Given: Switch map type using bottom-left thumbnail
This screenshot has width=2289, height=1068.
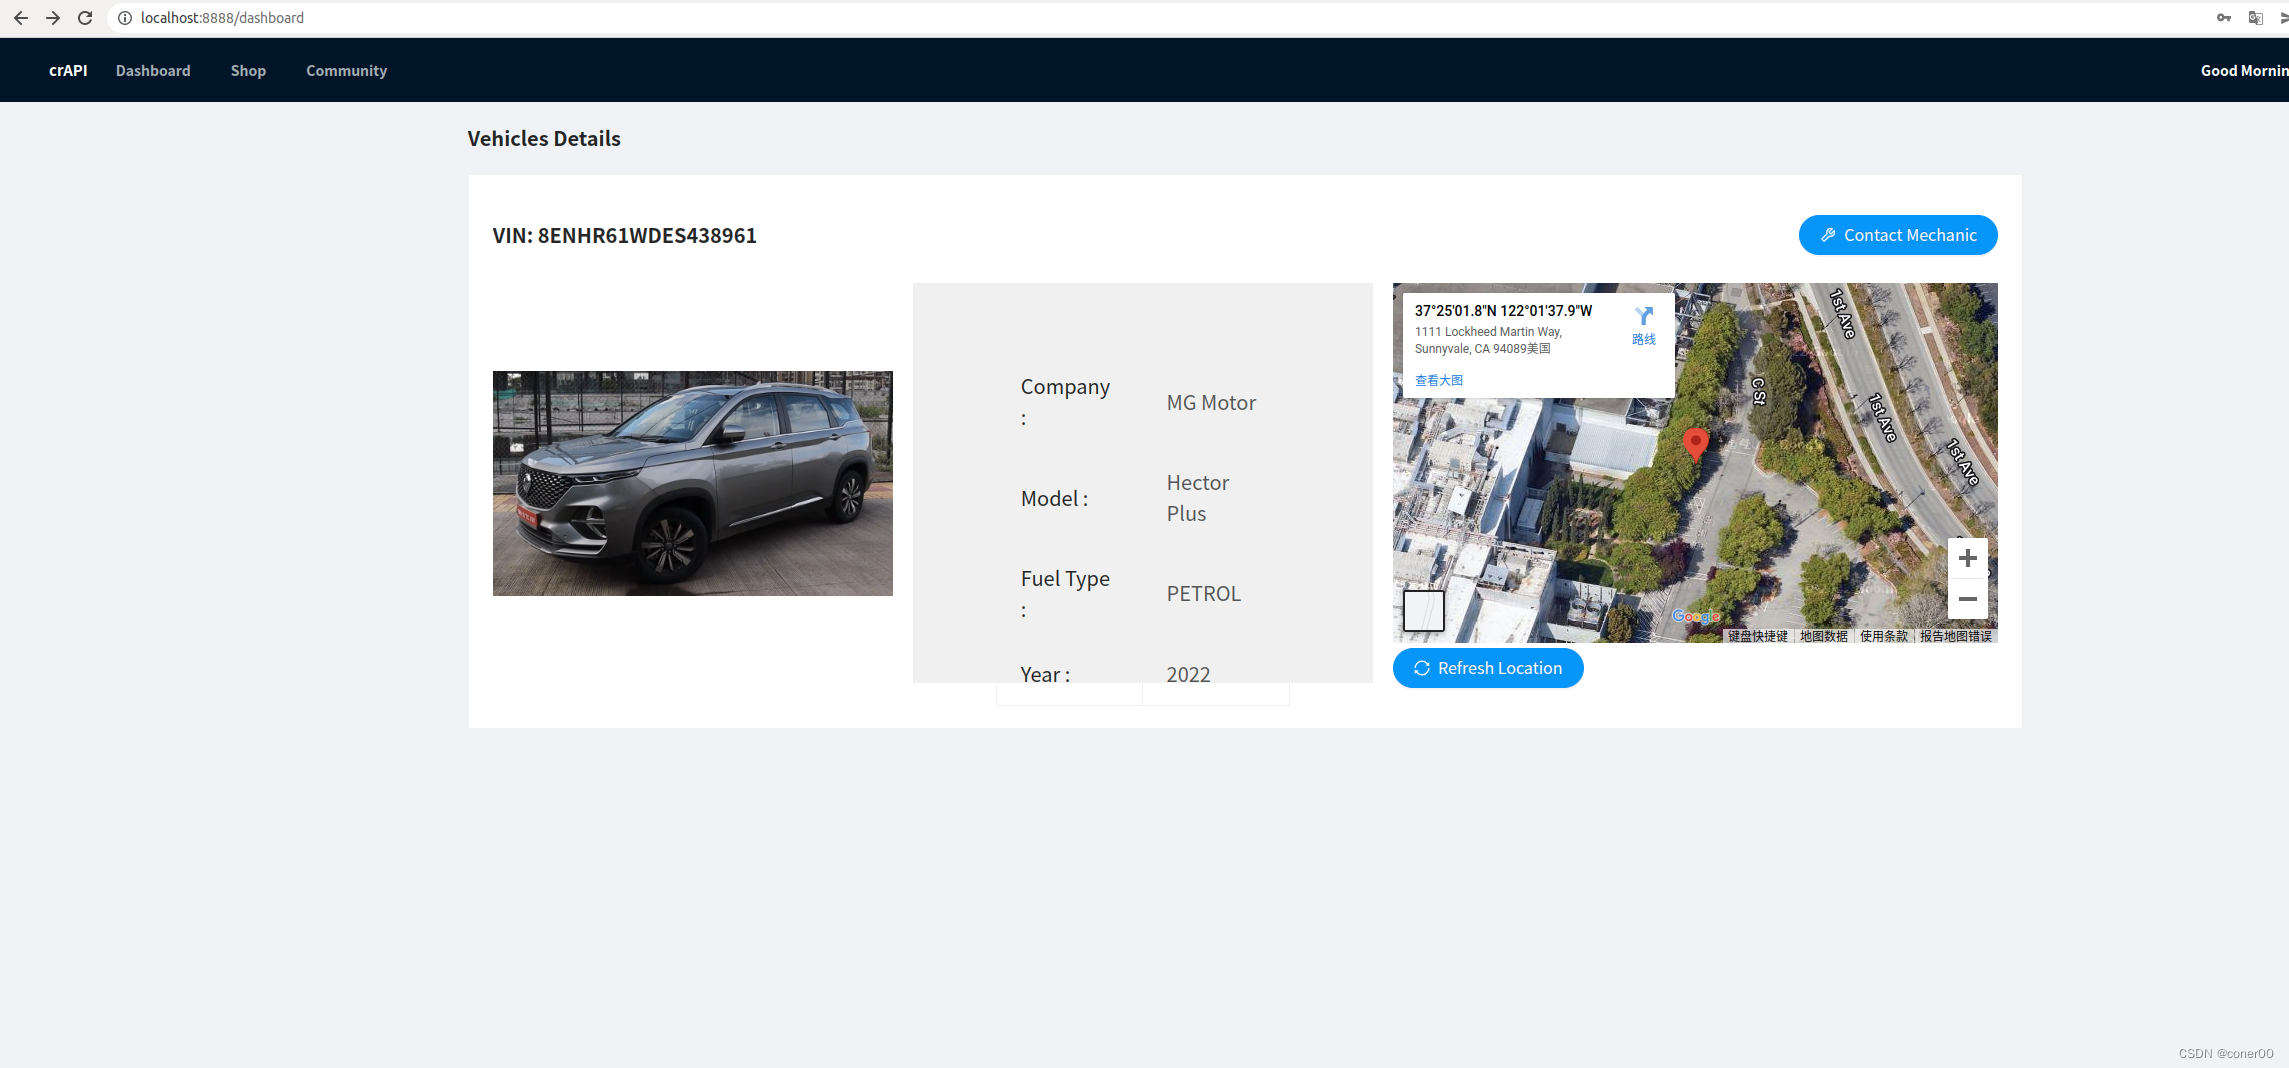Looking at the screenshot, I should click(x=1424, y=610).
